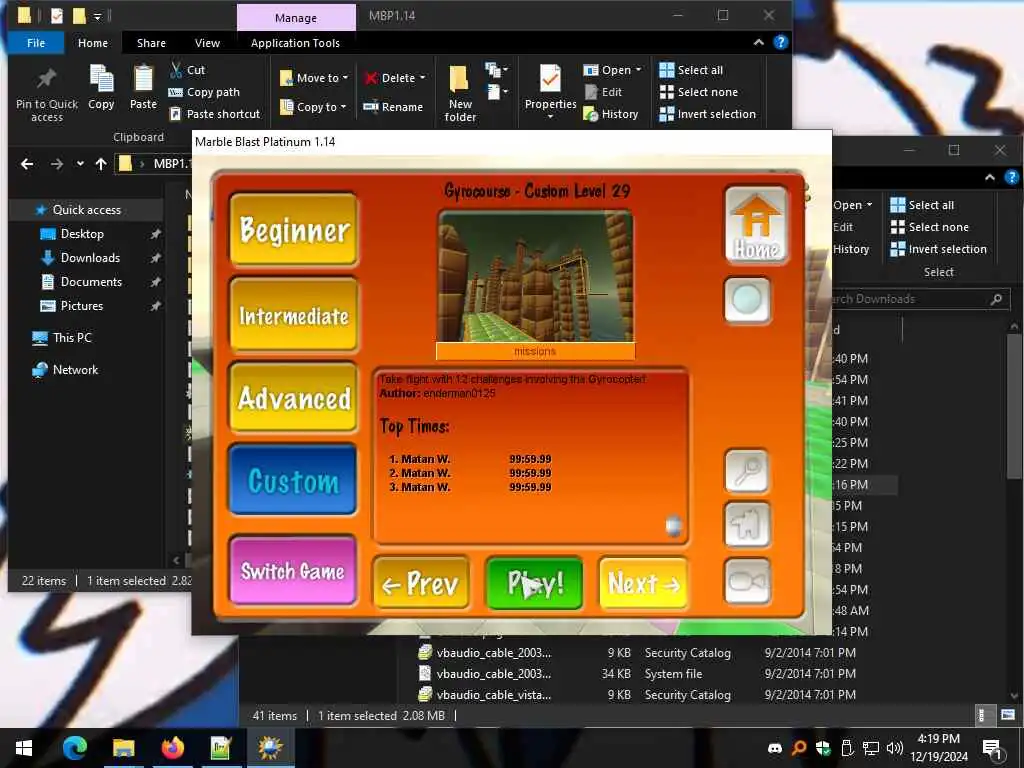The width and height of the screenshot is (1024, 768).
Task: Click the round marble selector button
Action: point(747,300)
